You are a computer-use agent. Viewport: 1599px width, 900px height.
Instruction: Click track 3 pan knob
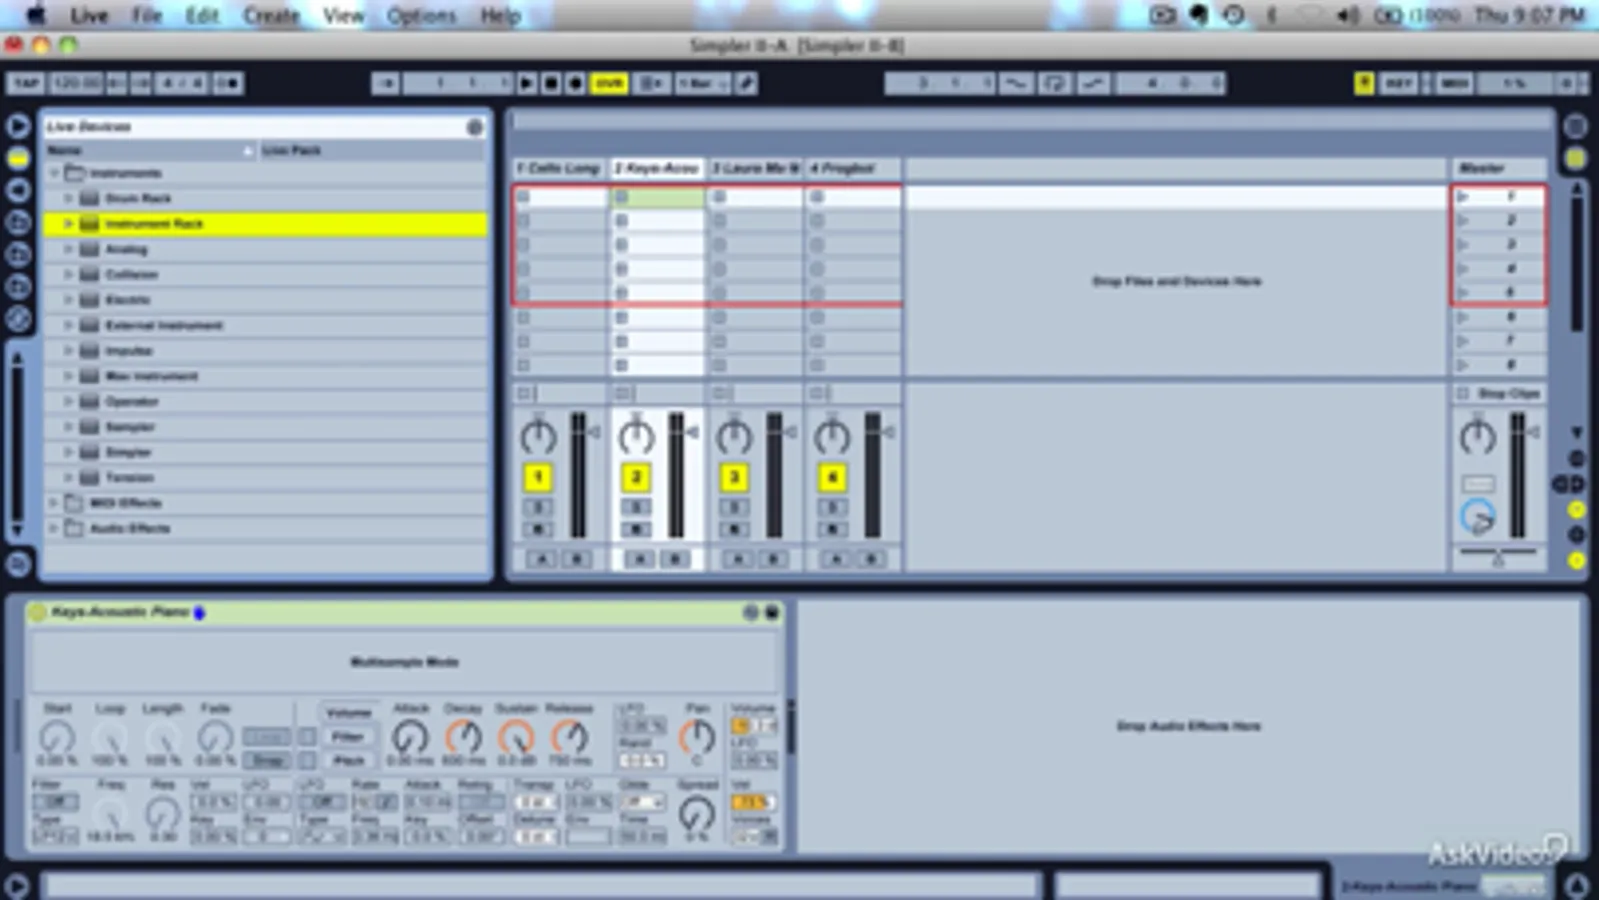[734, 436]
